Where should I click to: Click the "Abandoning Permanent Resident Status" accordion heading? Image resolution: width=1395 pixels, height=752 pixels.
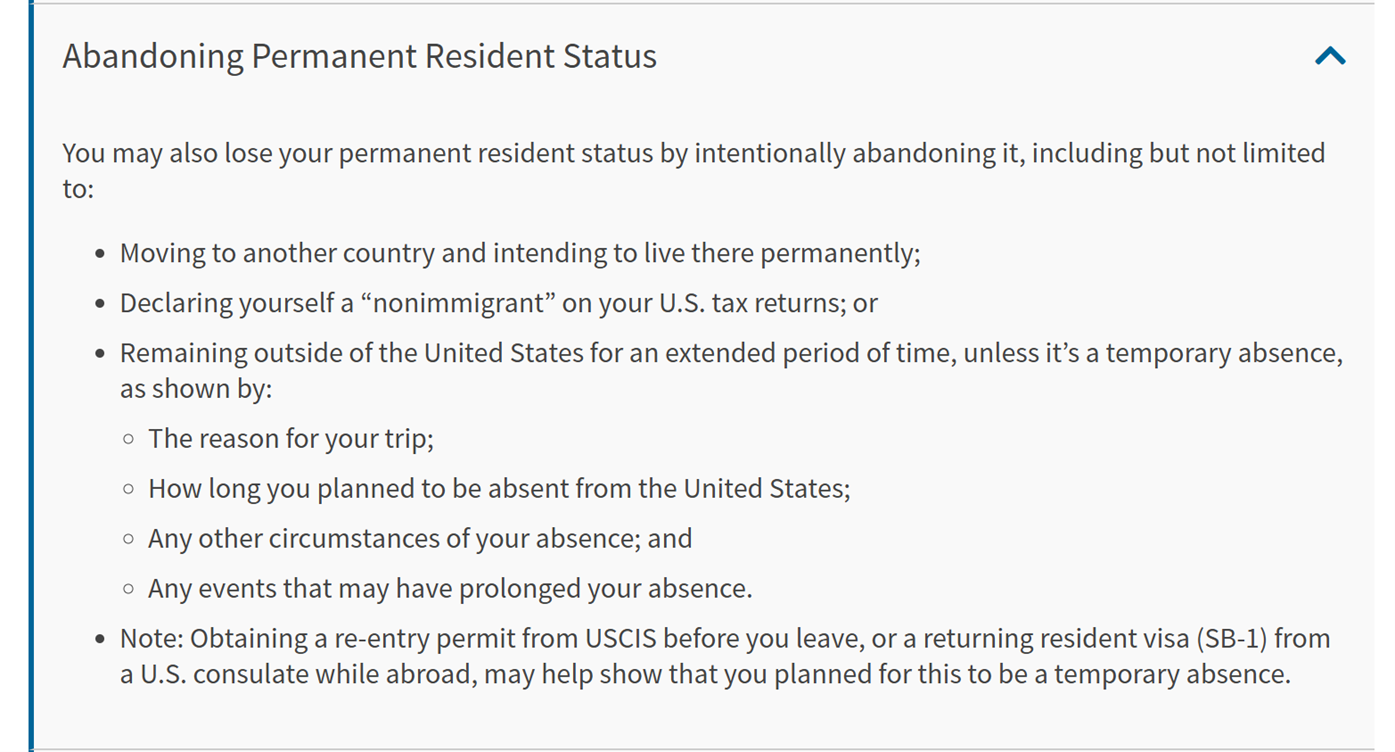tap(359, 56)
